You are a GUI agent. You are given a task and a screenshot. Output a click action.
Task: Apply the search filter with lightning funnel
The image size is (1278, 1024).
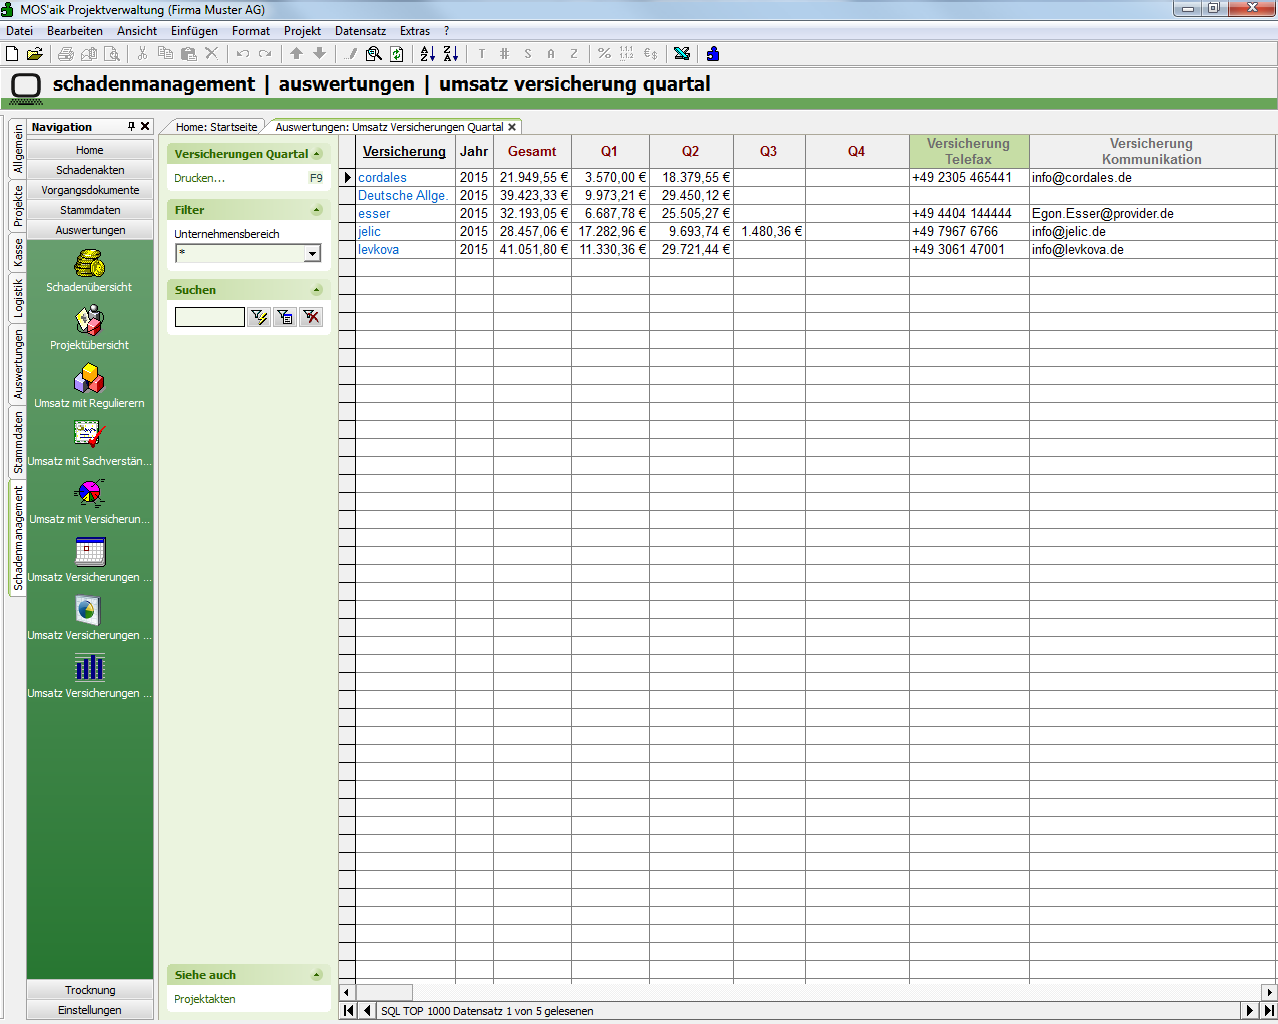point(259,317)
